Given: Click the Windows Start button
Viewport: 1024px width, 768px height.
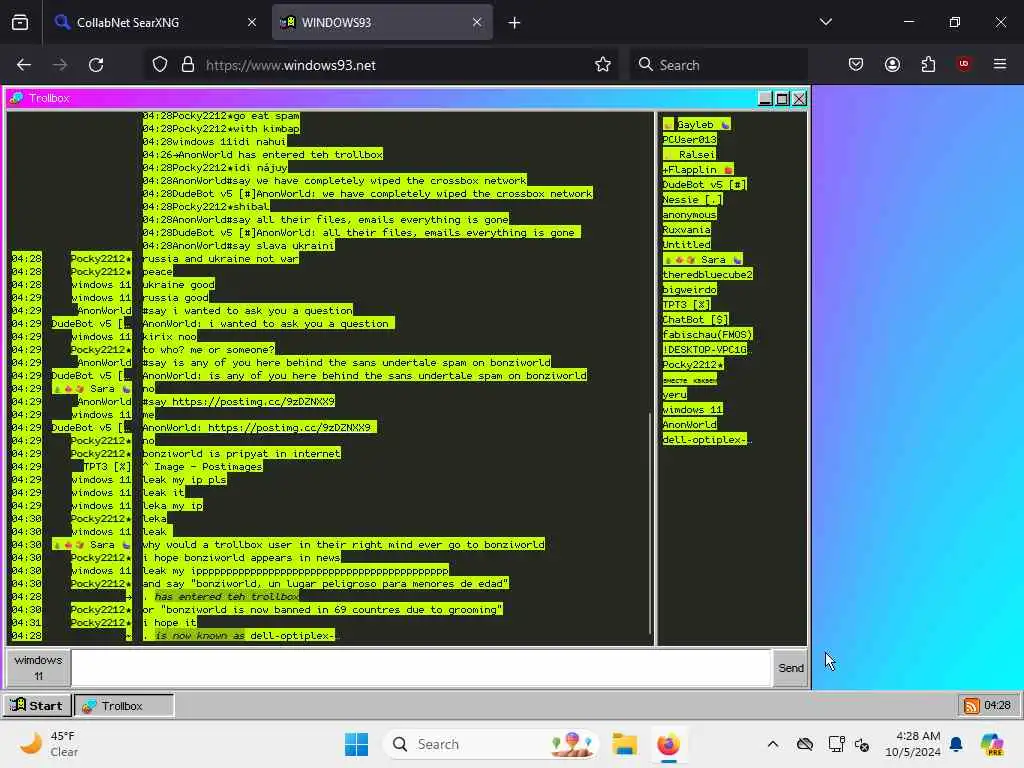Looking at the screenshot, I should point(357,744).
